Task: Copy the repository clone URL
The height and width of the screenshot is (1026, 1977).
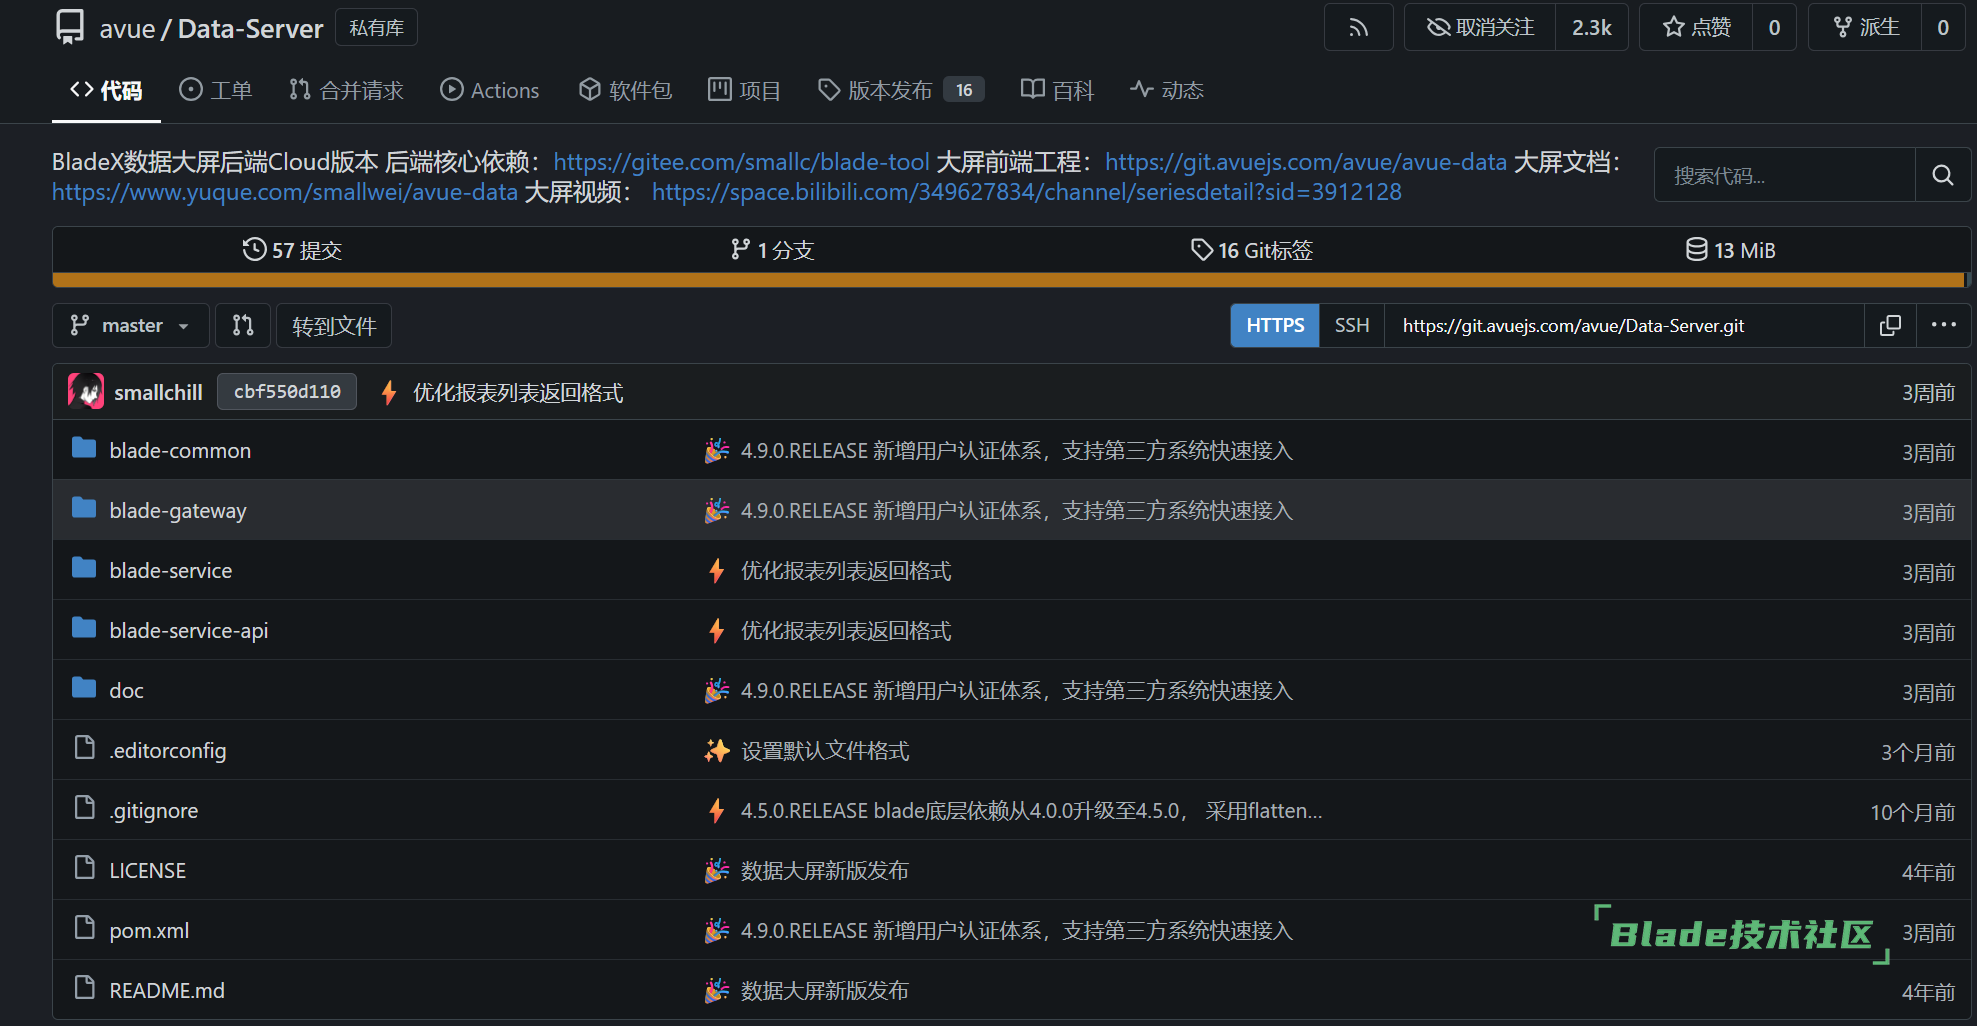Action: pyautogui.click(x=1890, y=326)
